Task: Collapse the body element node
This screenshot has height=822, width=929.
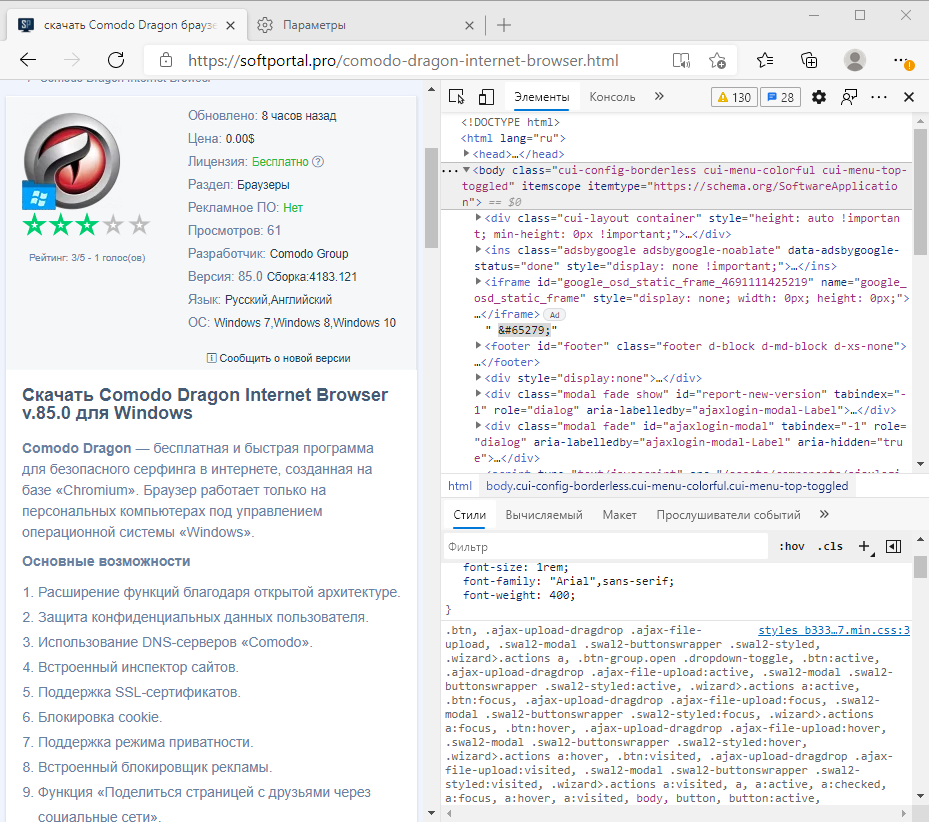Action: coord(466,169)
